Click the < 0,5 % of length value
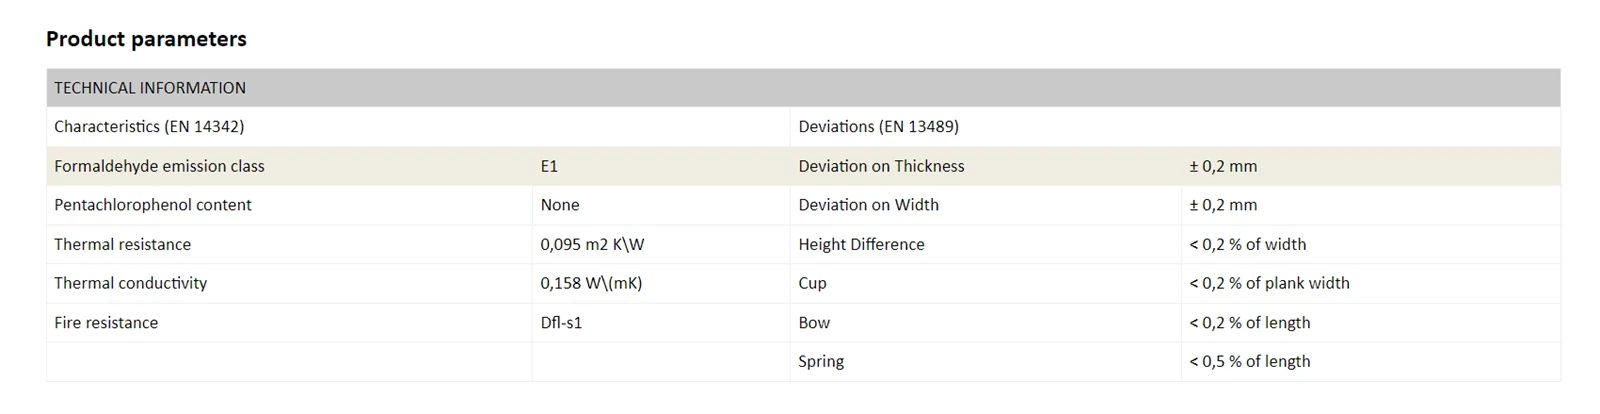Image resolution: width=1600 pixels, height=414 pixels. tap(1249, 361)
